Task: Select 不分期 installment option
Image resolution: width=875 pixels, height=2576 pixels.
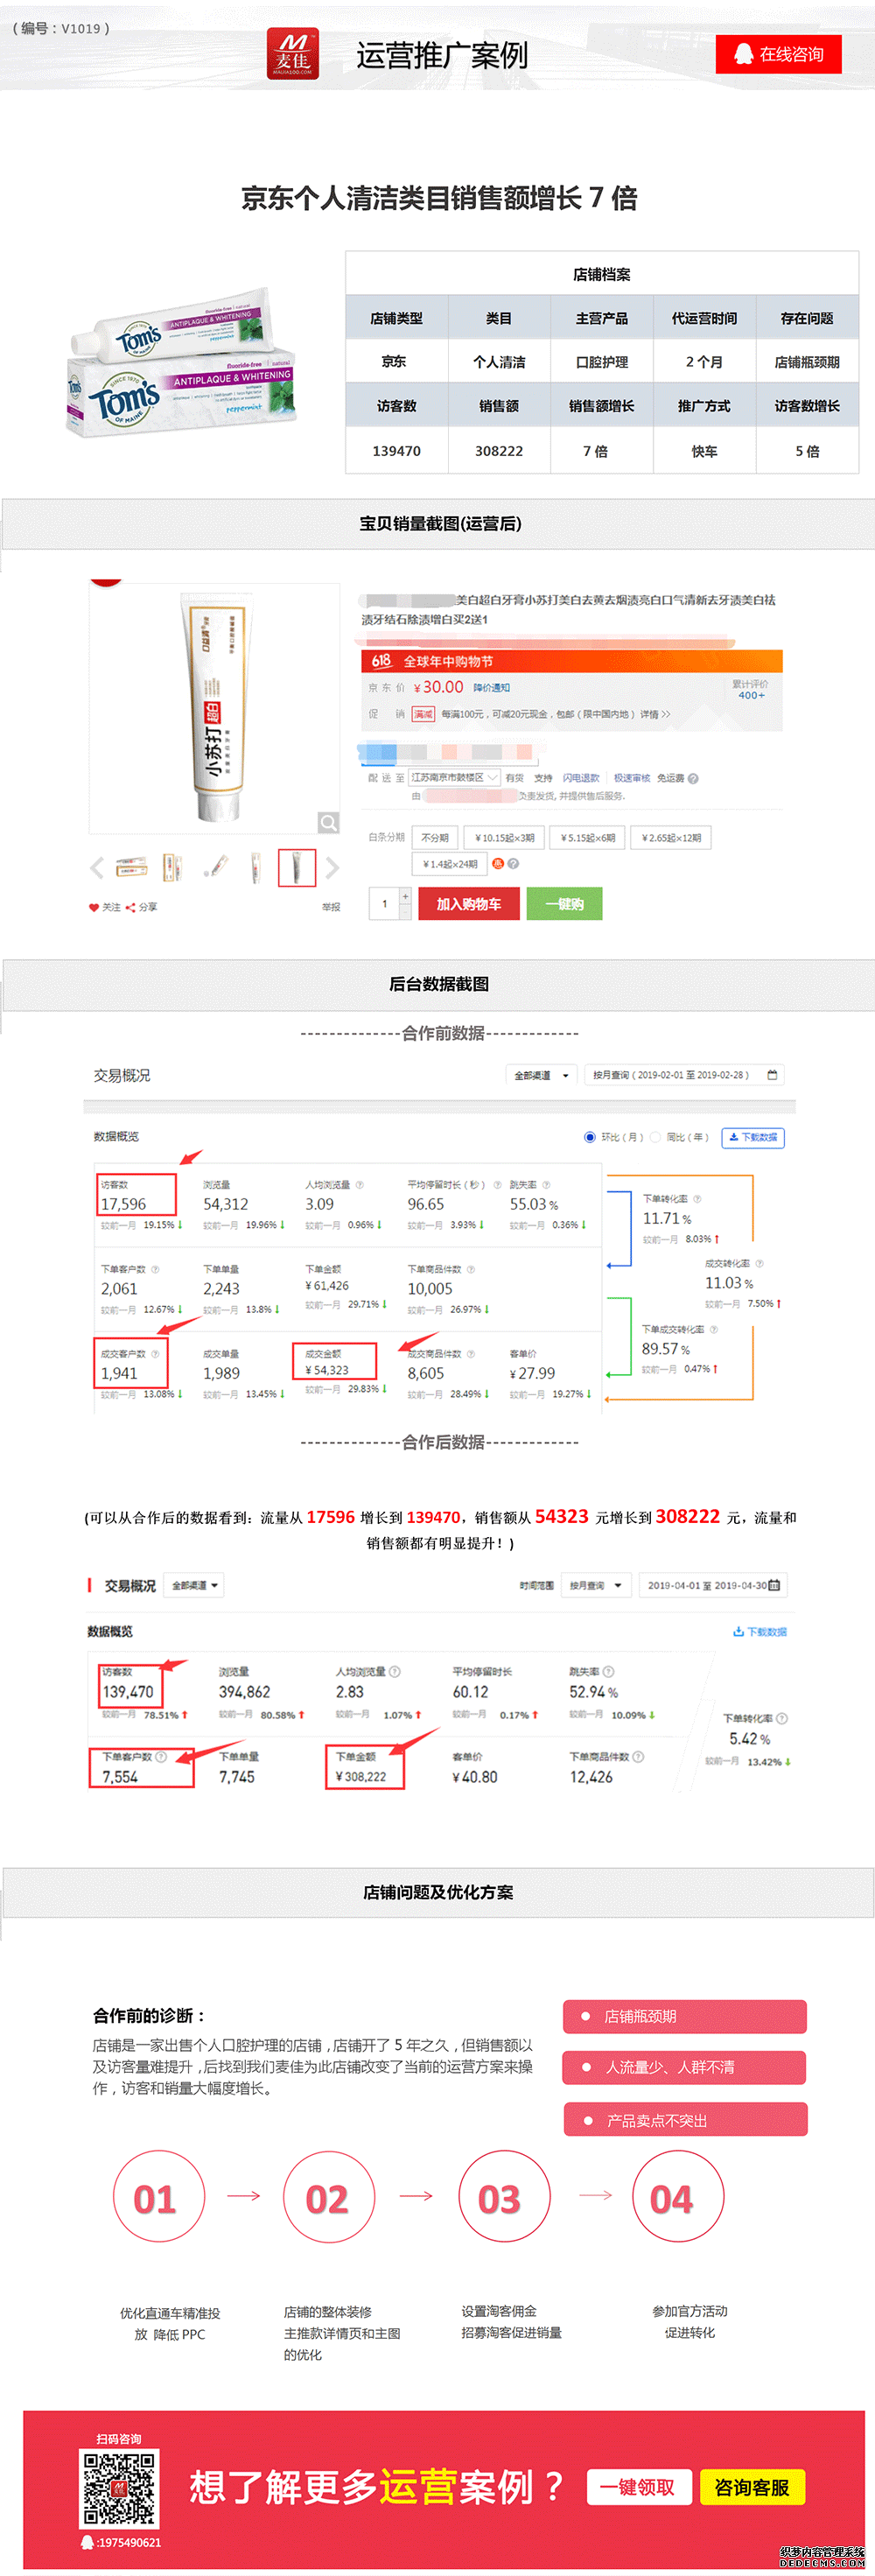Action: pos(434,837)
